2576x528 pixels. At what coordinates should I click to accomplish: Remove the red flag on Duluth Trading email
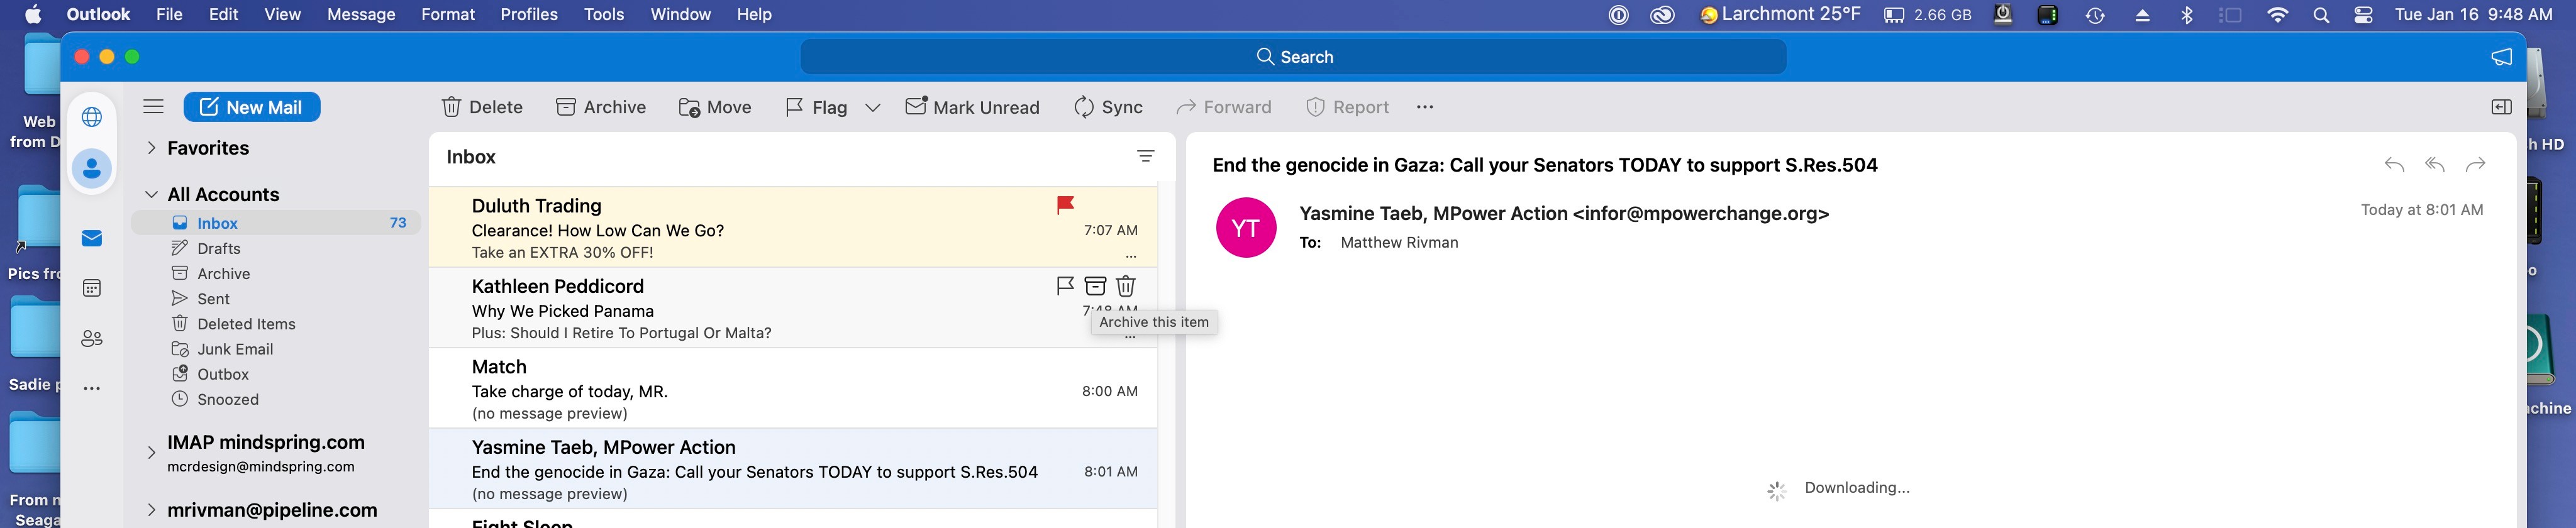[1065, 205]
